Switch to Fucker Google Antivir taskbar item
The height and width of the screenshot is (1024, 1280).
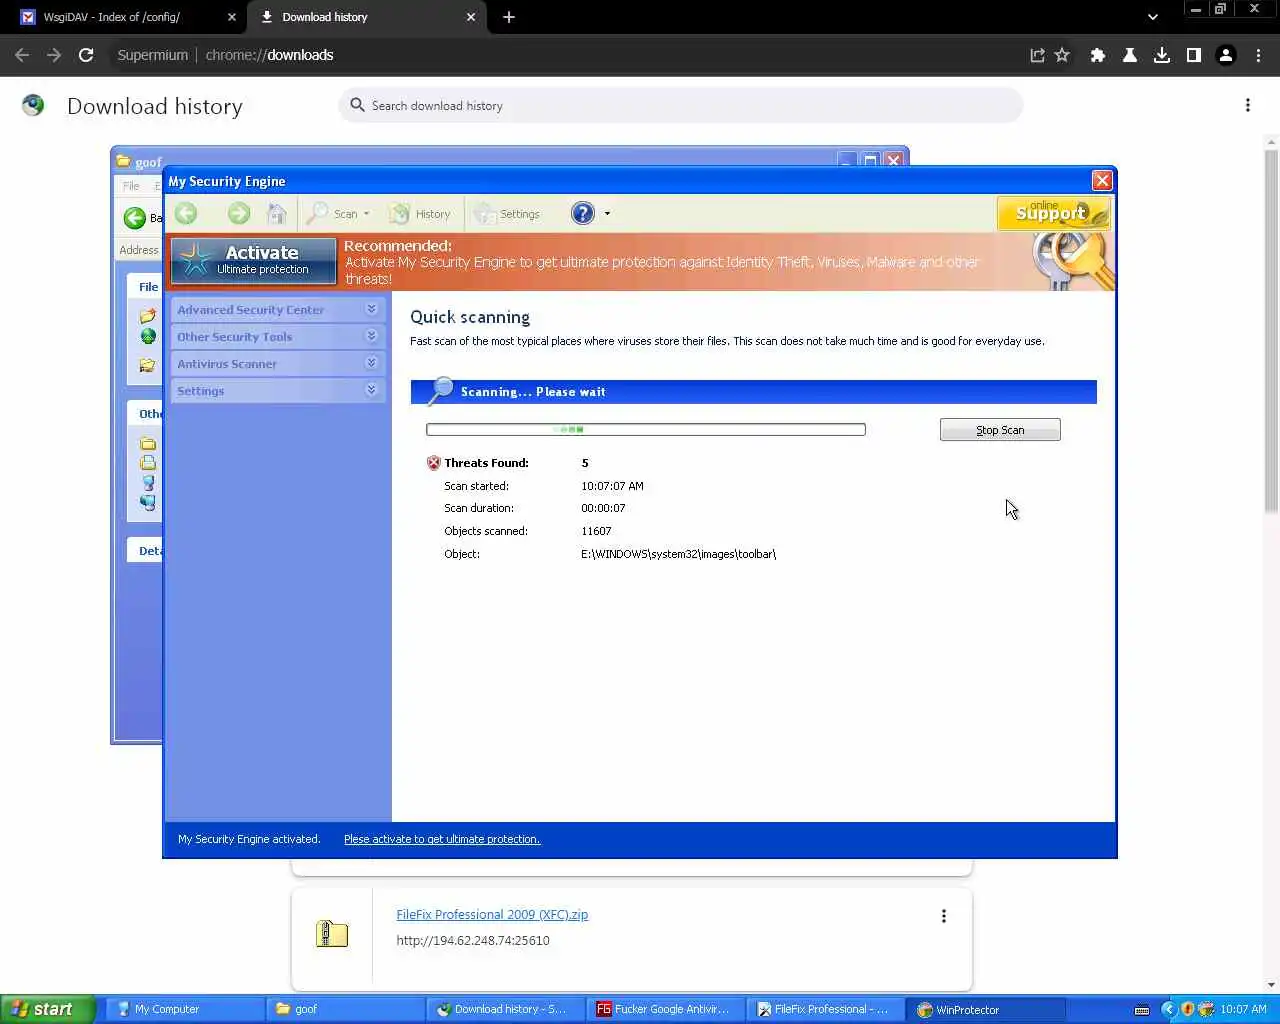click(x=666, y=1009)
